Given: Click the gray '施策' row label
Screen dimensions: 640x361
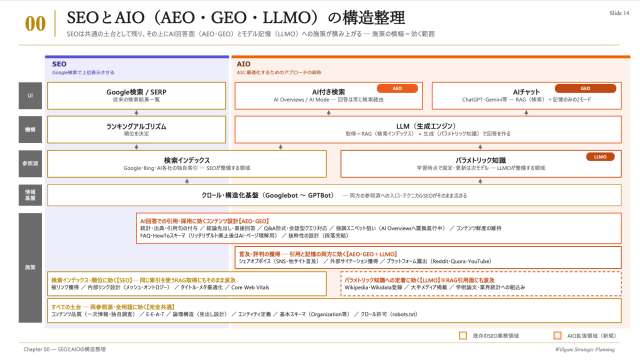Looking at the screenshot, I should click(30, 267).
